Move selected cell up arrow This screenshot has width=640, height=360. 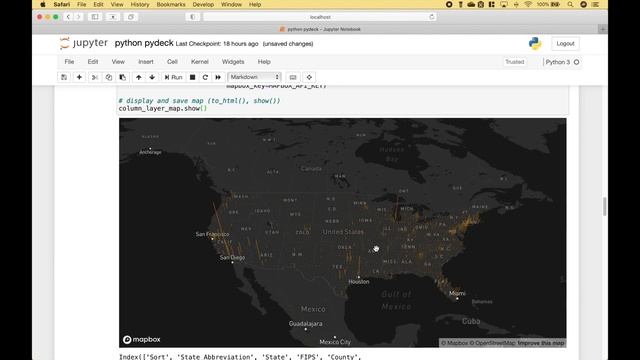[x=139, y=77]
